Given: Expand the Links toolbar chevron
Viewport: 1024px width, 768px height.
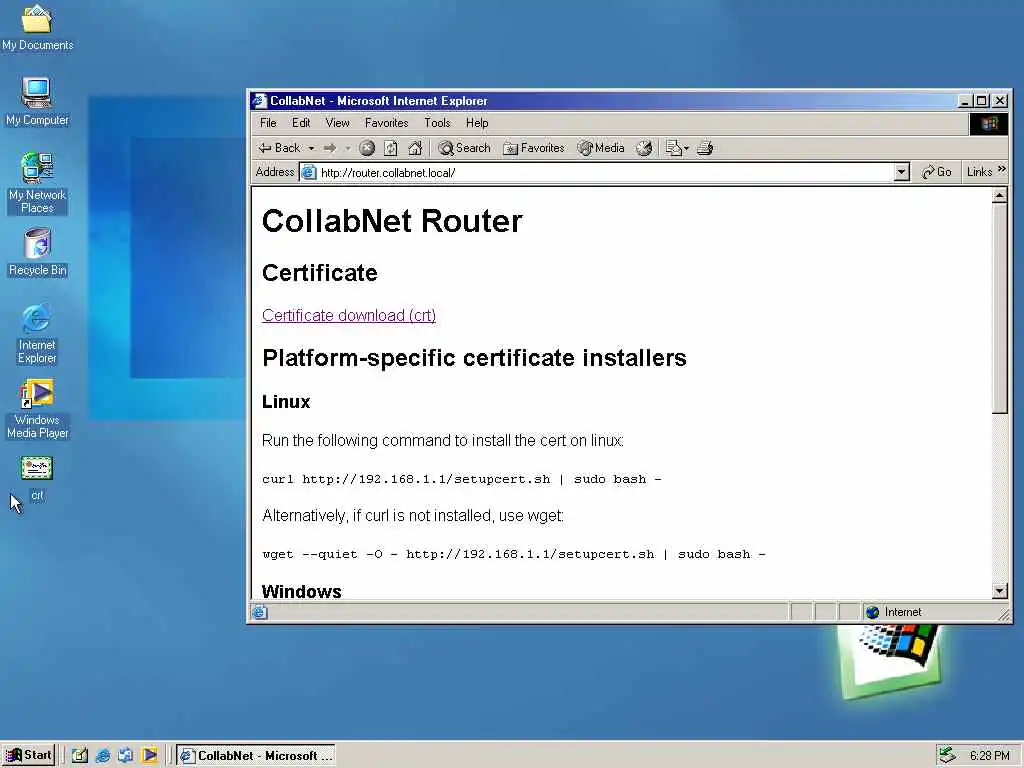Looking at the screenshot, I should point(1002,169).
